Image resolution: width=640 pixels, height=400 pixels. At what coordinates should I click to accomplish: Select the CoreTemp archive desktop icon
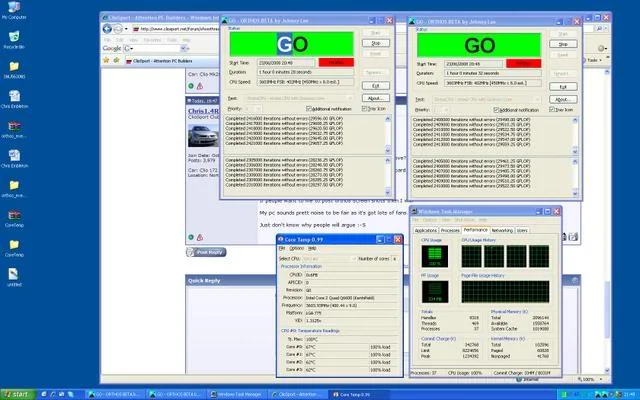(14, 215)
